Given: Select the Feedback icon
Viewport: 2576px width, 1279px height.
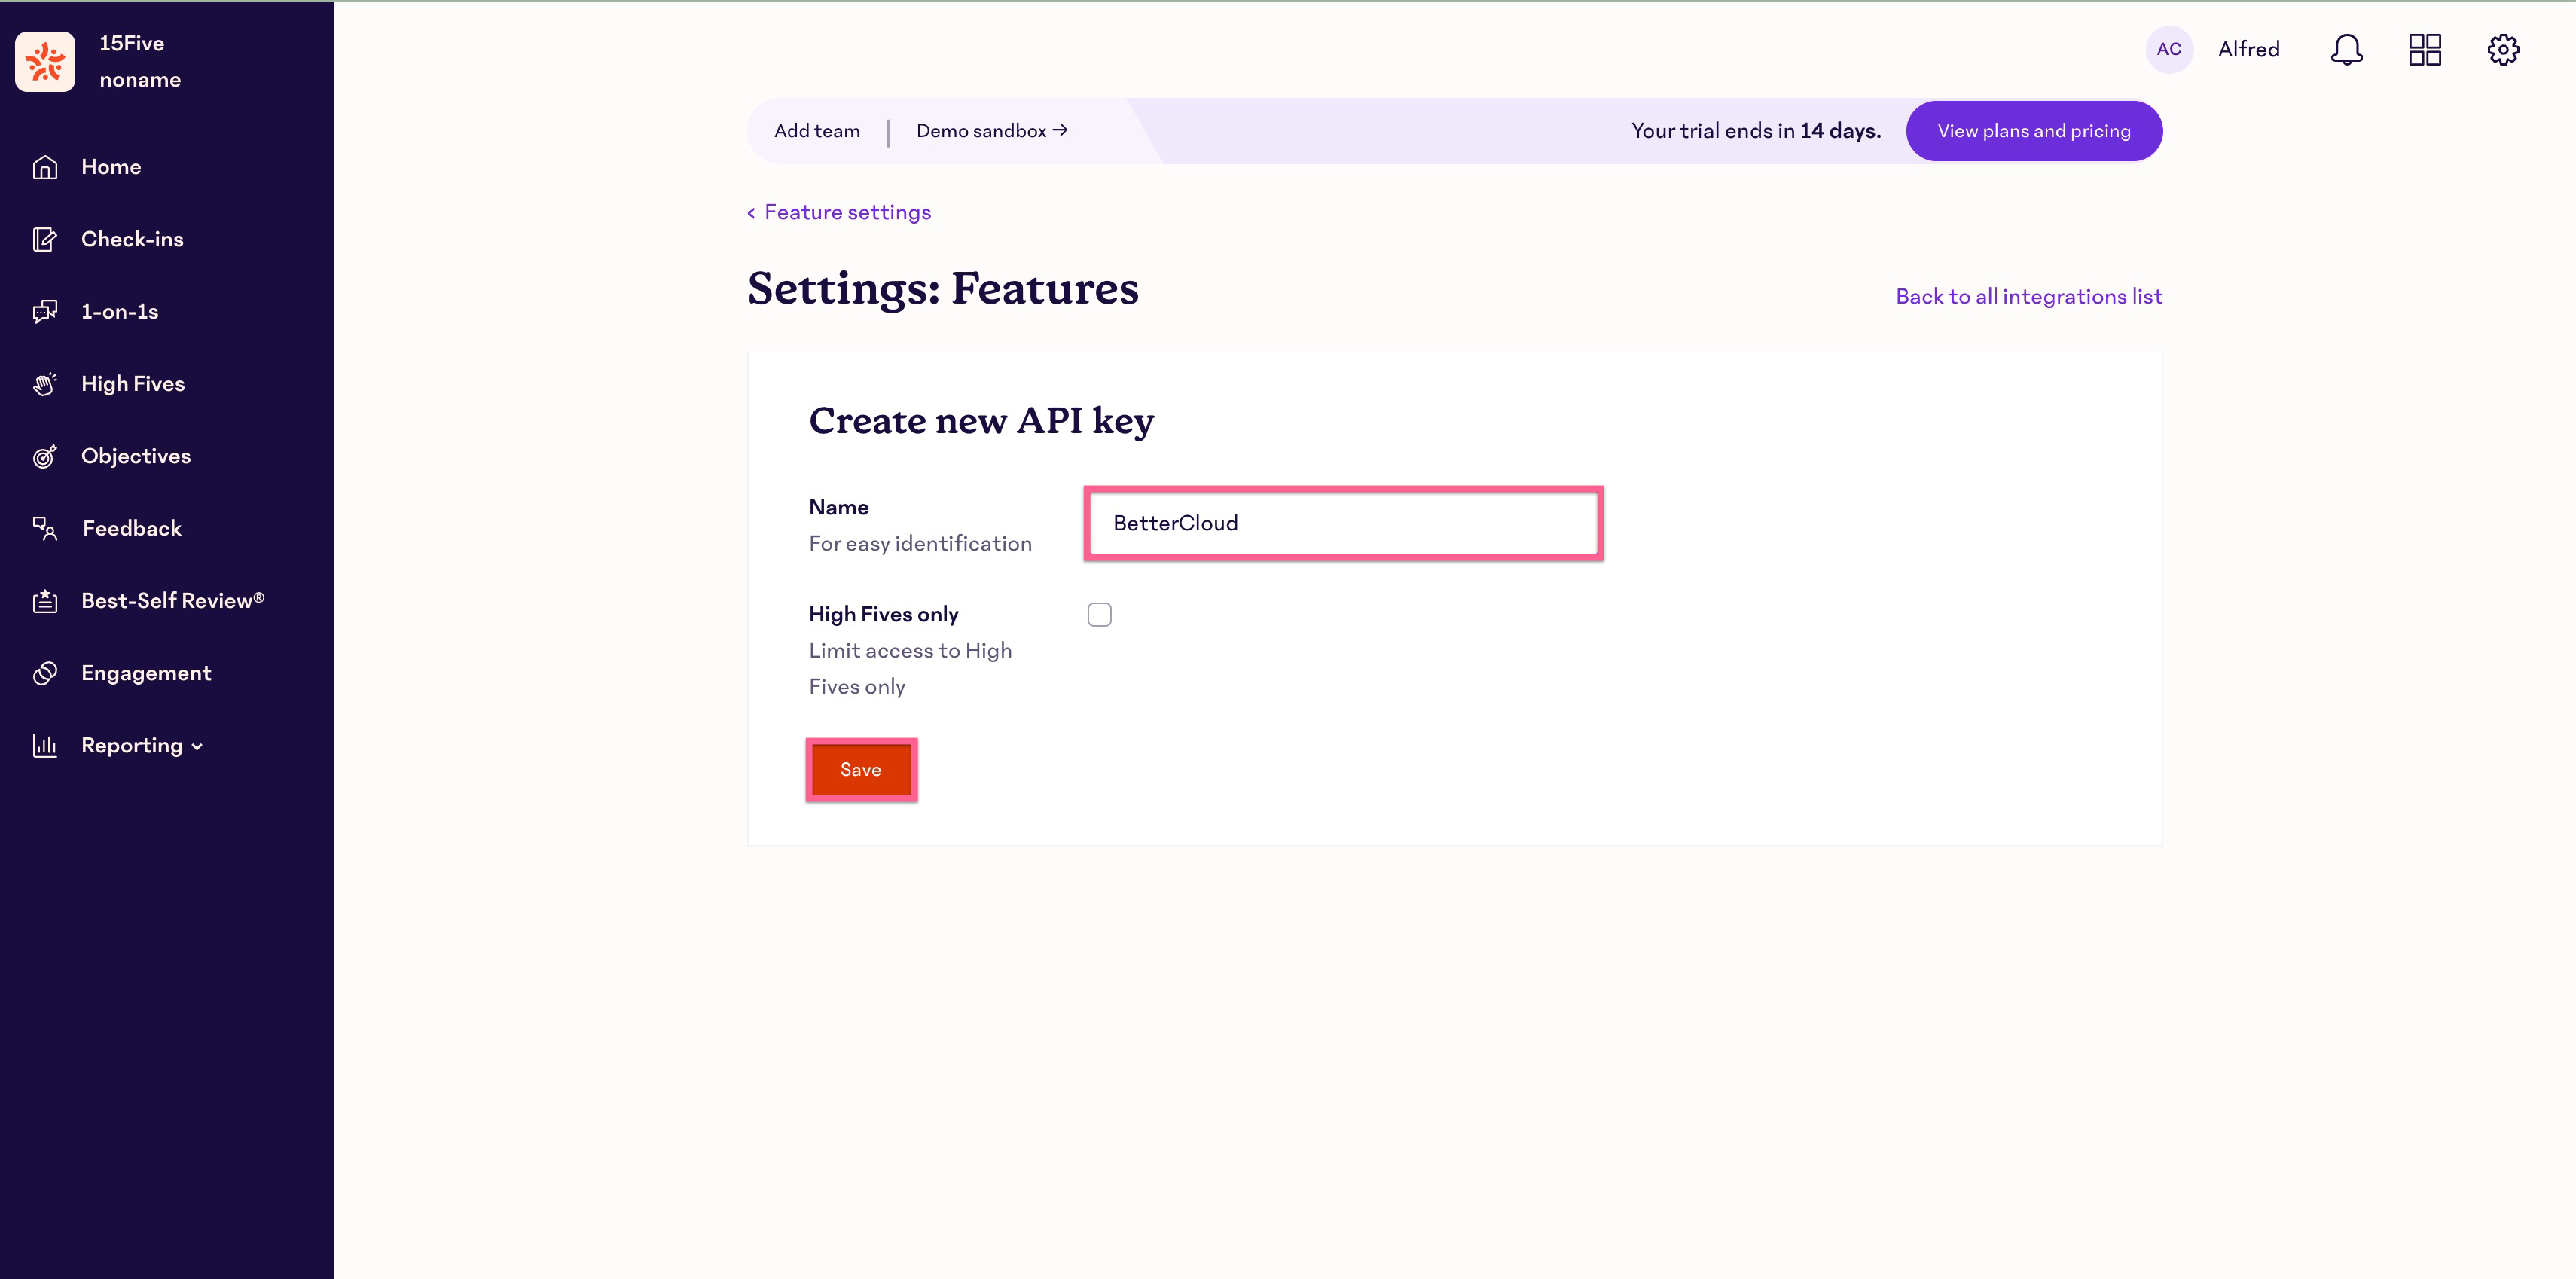Looking at the screenshot, I should [45, 528].
